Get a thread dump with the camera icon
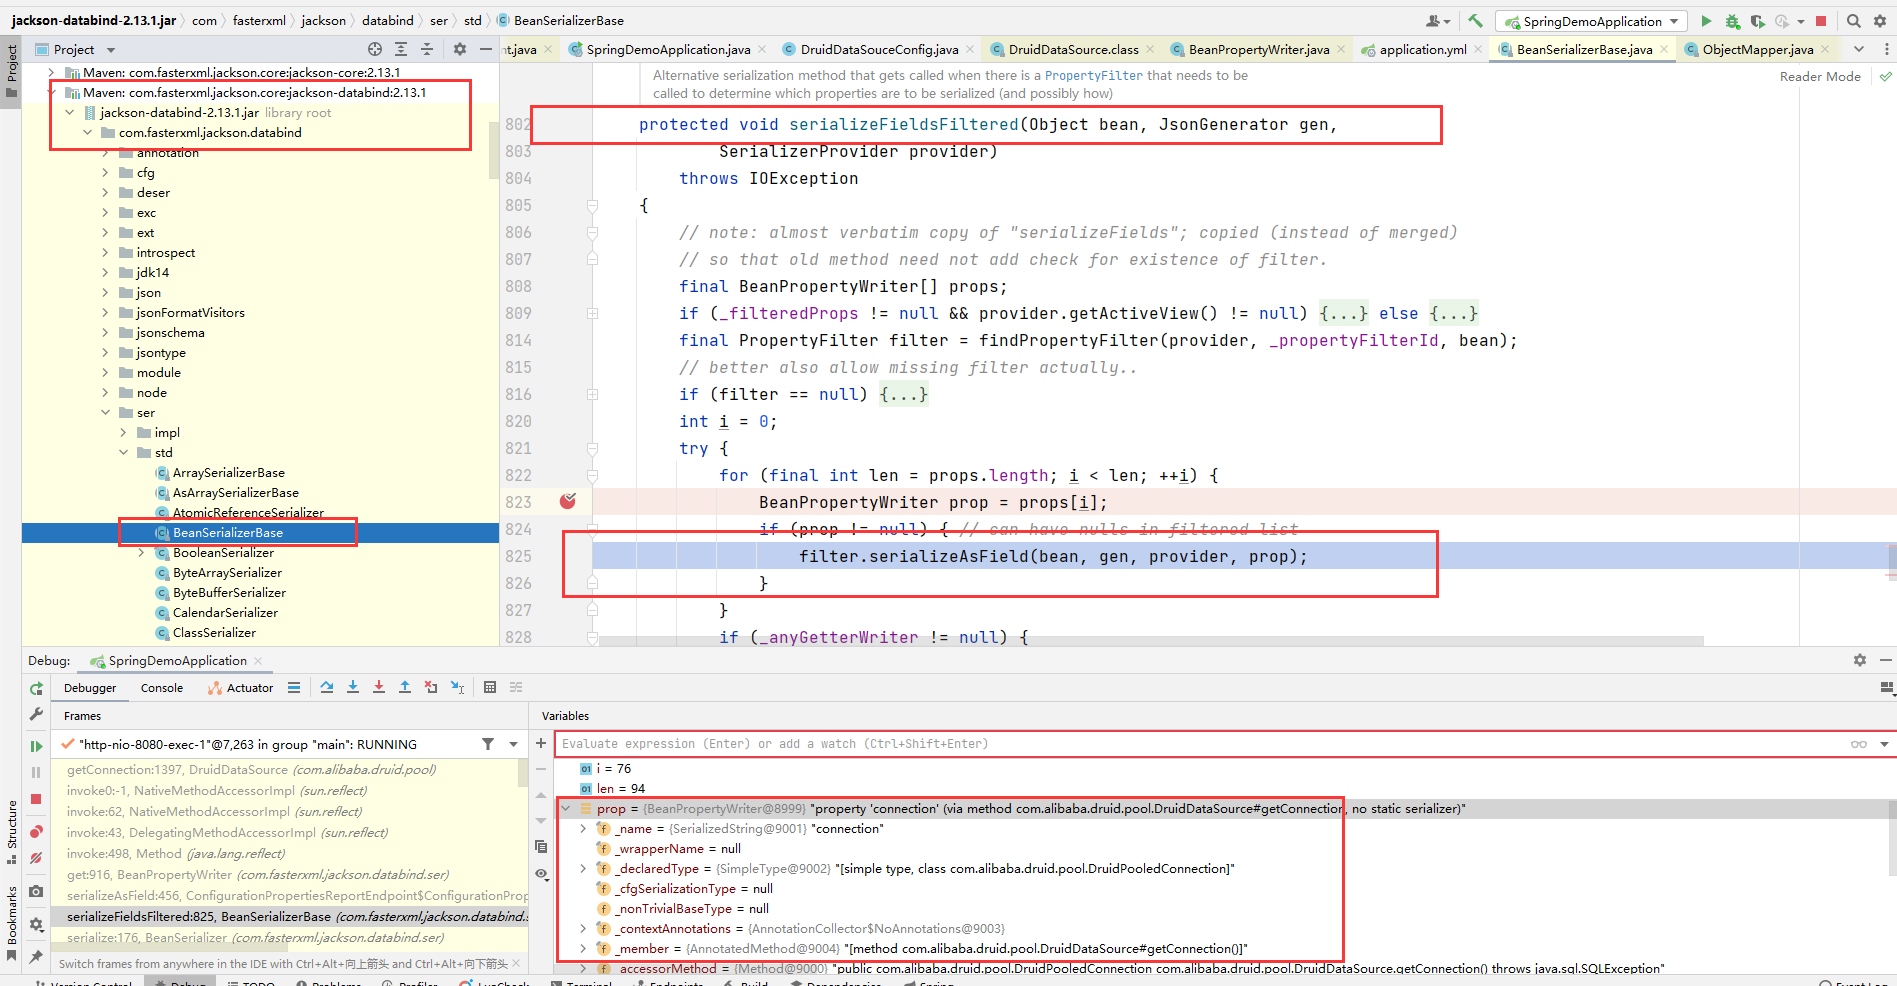Screen dimensions: 1897x986 click(x=36, y=891)
